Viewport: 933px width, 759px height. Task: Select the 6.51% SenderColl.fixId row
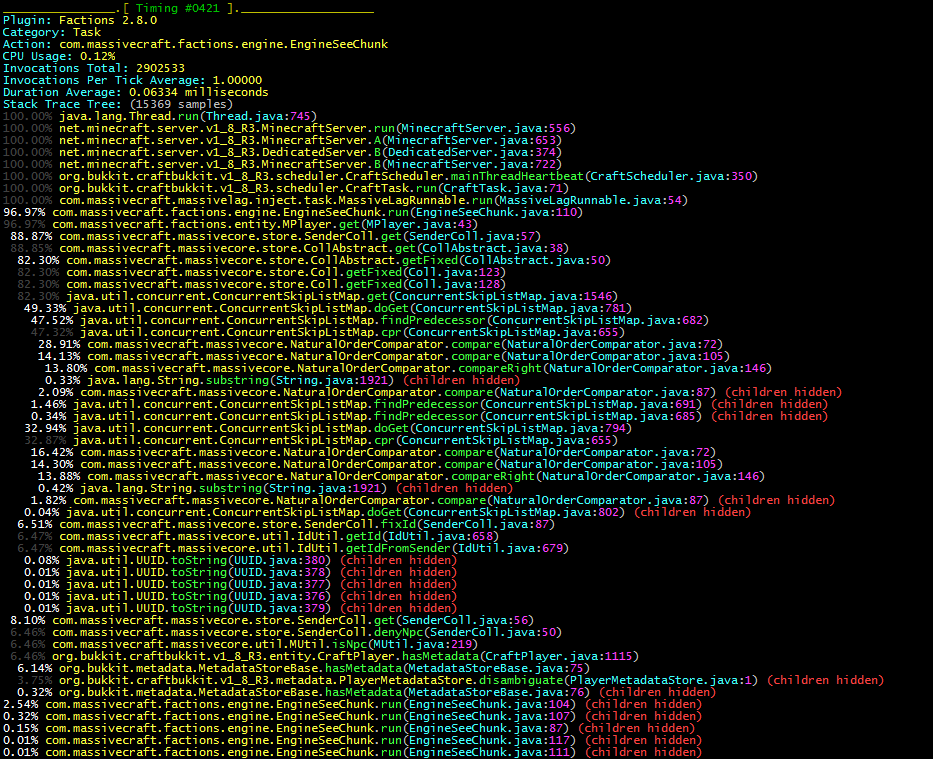(286, 524)
